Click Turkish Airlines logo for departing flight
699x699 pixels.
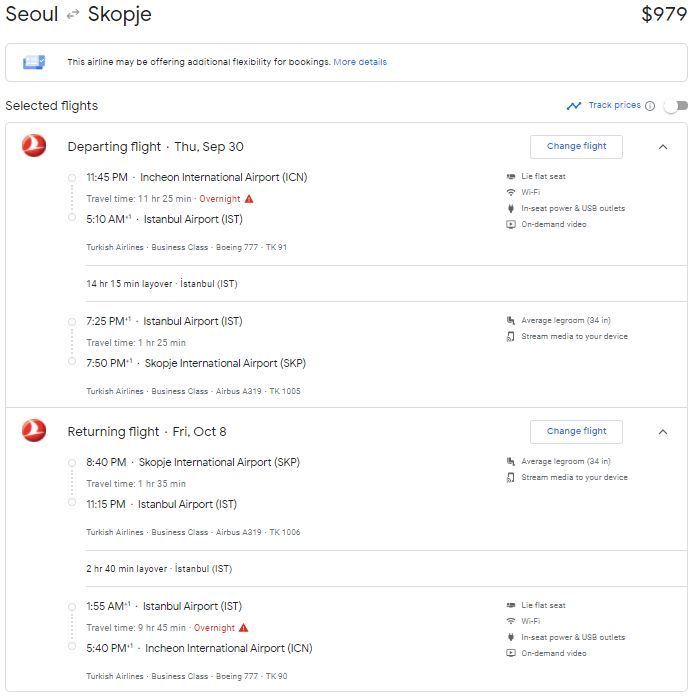tap(34, 146)
